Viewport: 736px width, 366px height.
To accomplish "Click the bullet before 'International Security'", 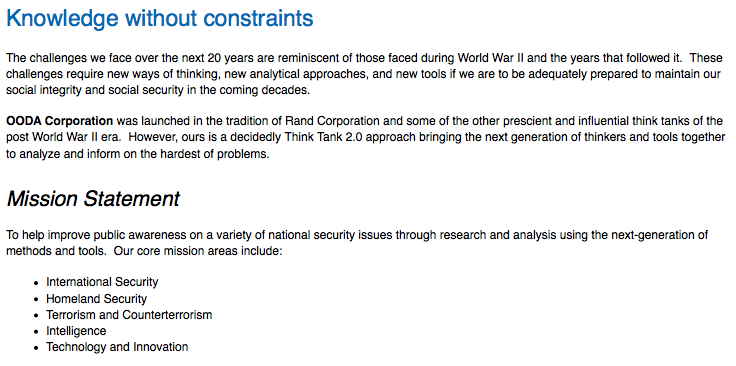I will pos(36,283).
